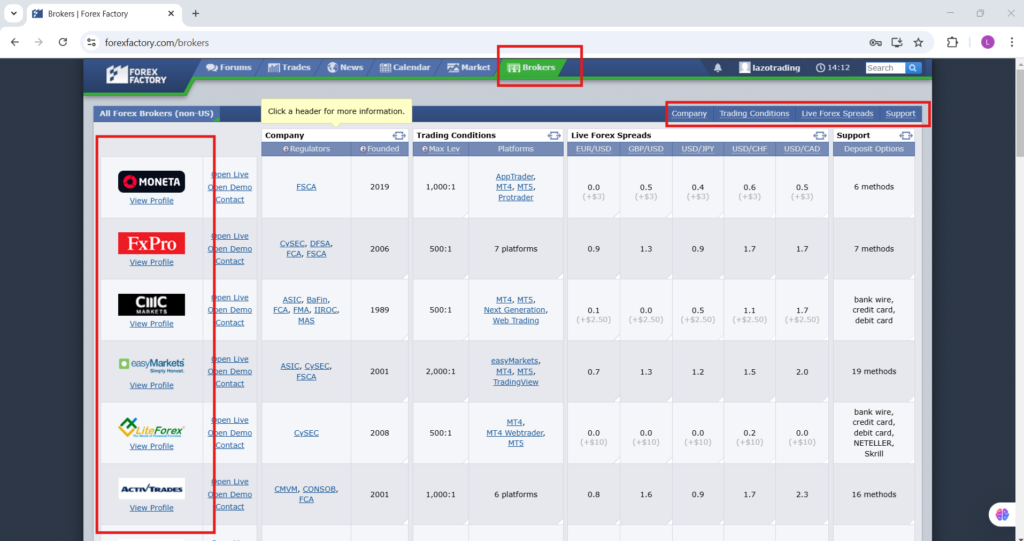Click the LiteForex broker logo
This screenshot has height=541, width=1024.
pyautogui.click(x=152, y=428)
